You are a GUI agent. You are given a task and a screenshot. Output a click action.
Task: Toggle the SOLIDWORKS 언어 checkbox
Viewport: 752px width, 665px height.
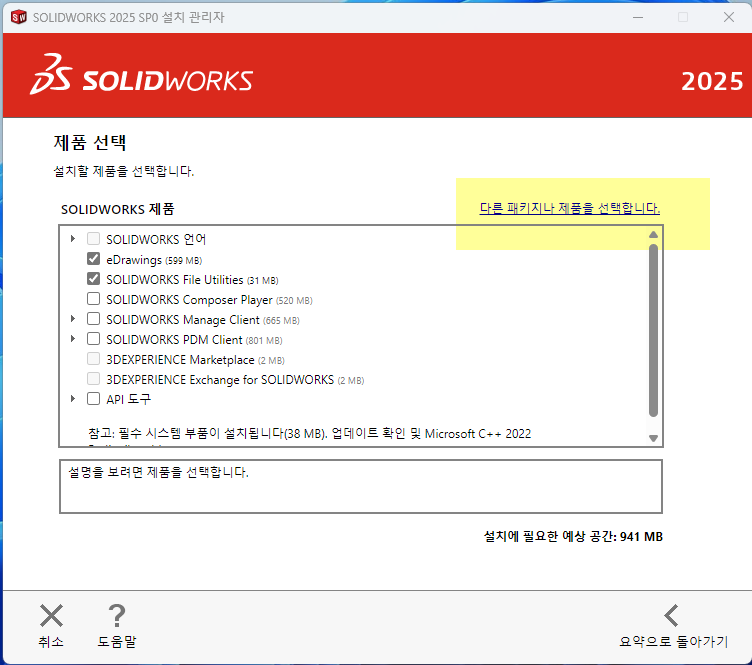coord(94,238)
